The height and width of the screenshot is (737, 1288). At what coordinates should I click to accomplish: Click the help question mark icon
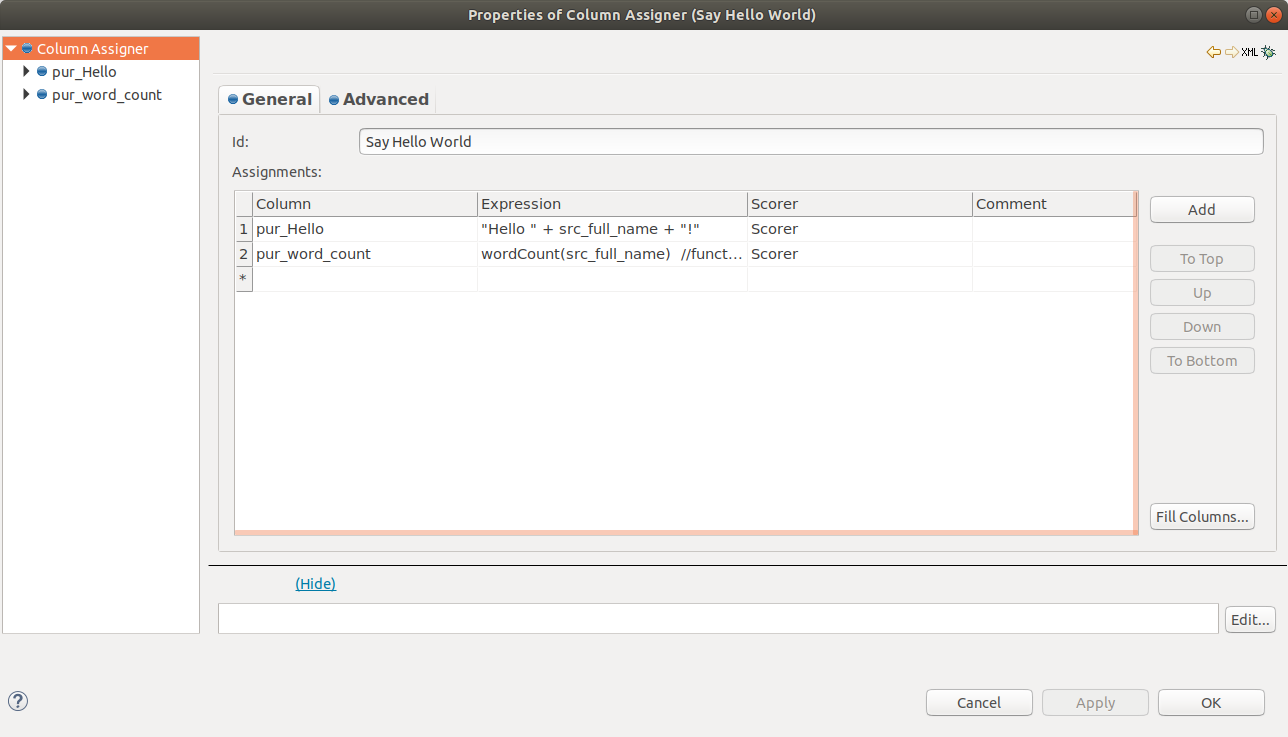[x=17, y=701]
